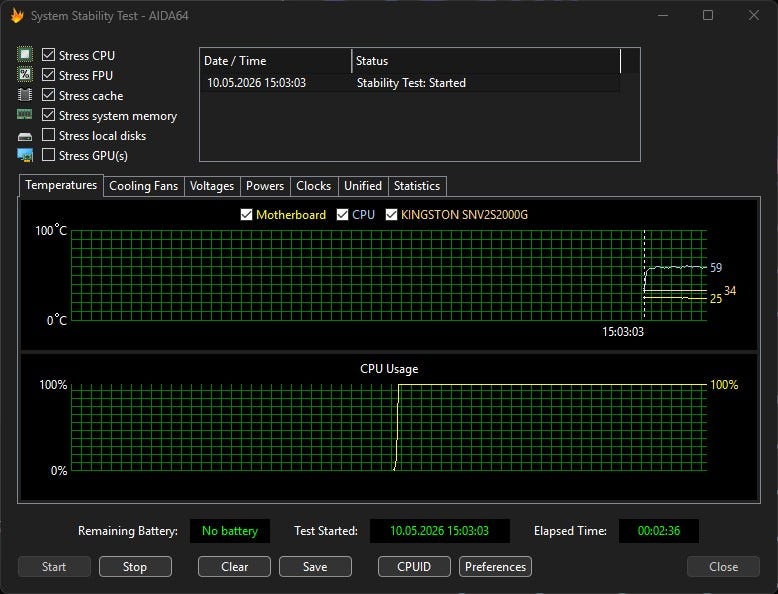The height and width of the screenshot is (594, 778).
Task: Clear the graphs with the Clear button
Action: click(x=234, y=567)
